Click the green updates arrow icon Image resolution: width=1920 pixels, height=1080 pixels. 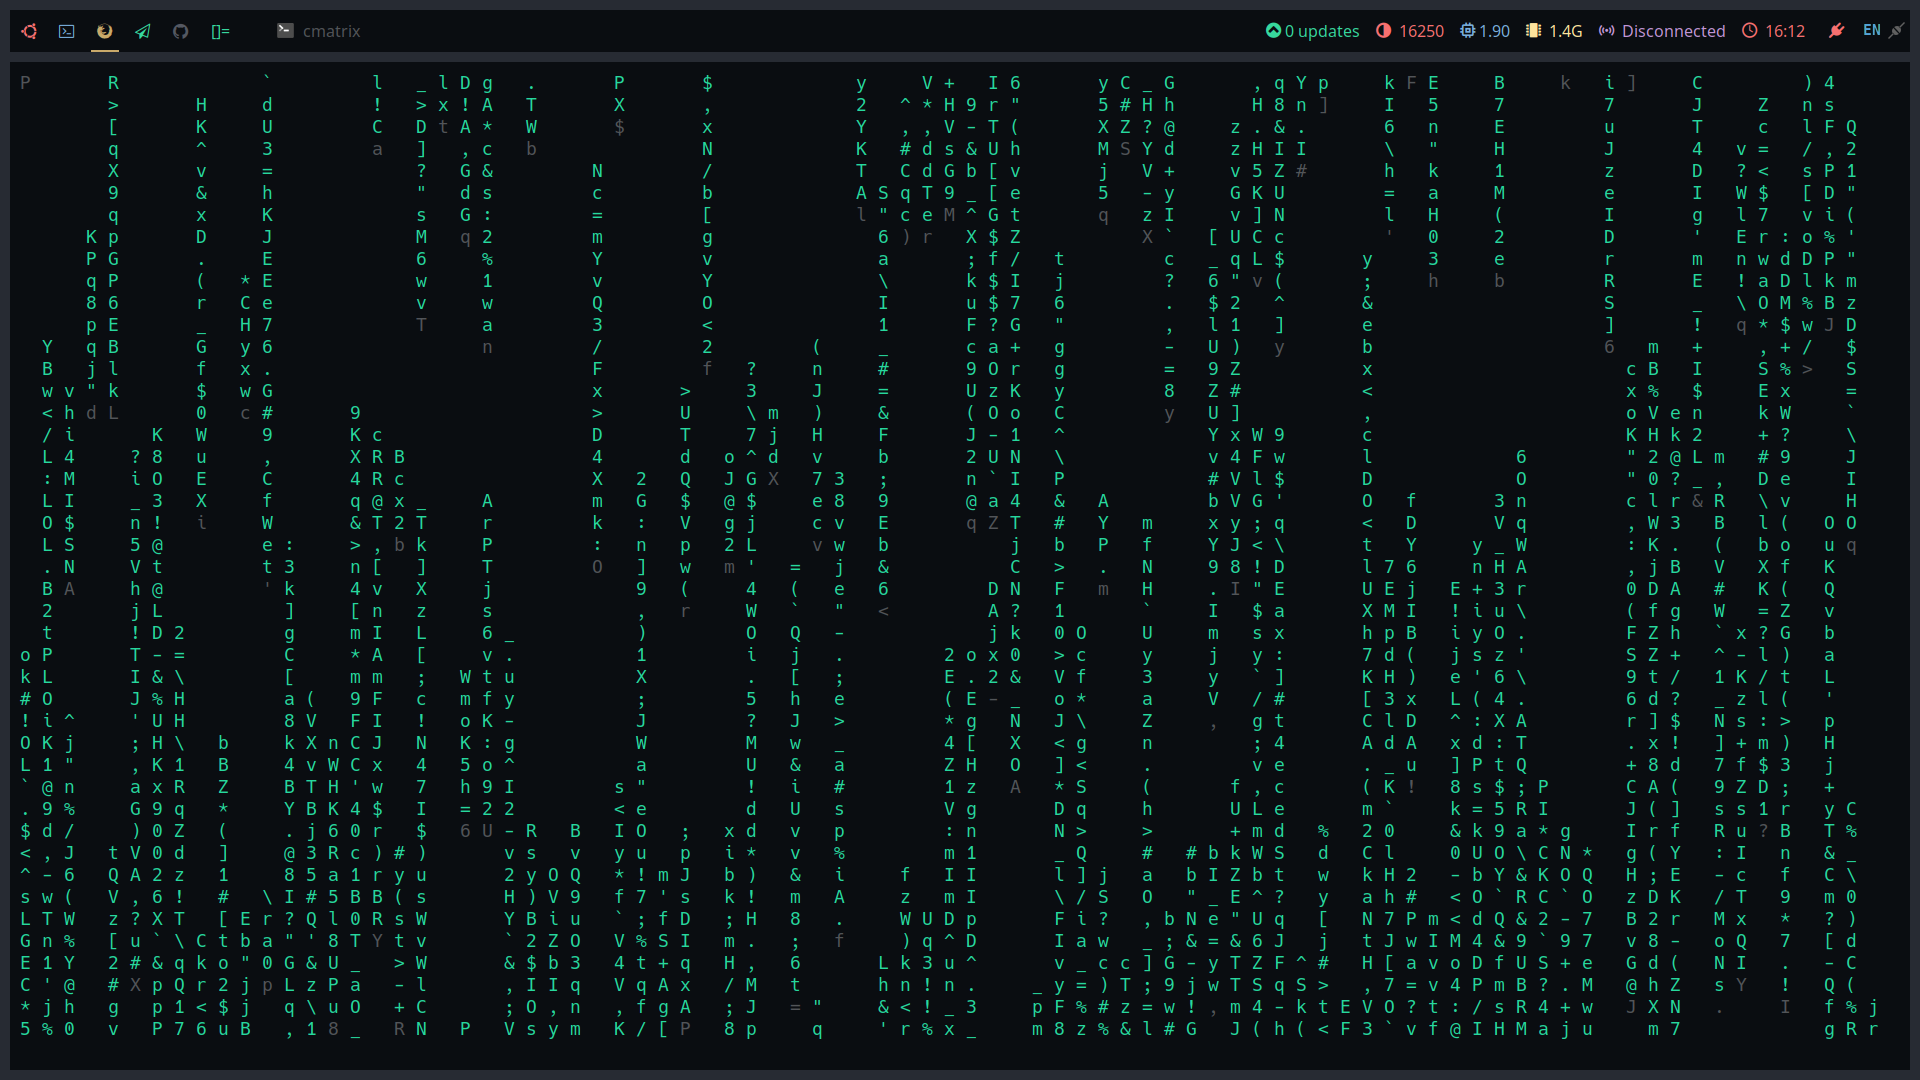pos(1273,31)
